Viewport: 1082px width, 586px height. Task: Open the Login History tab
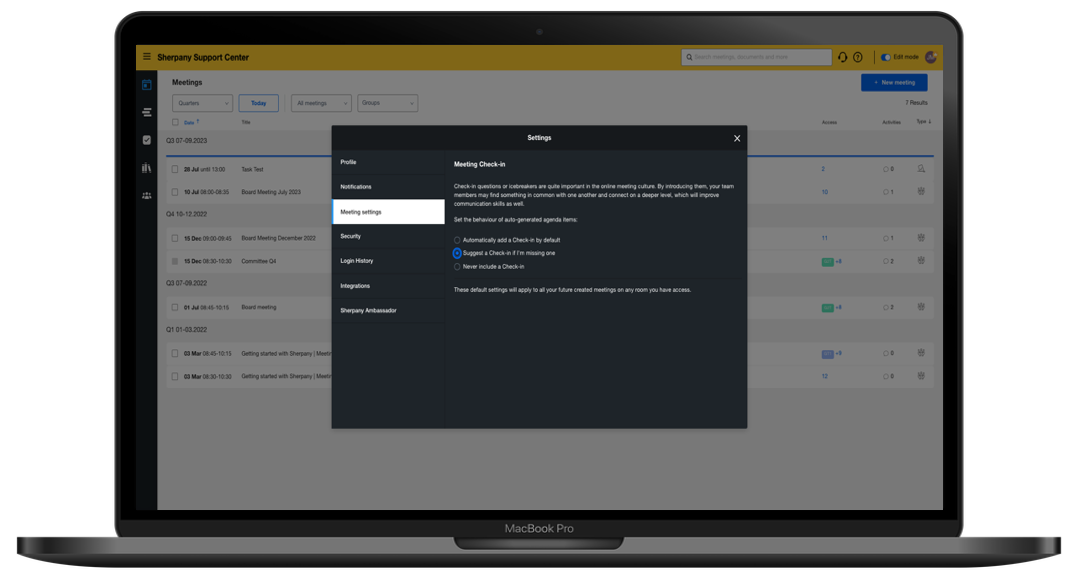click(388, 261)
